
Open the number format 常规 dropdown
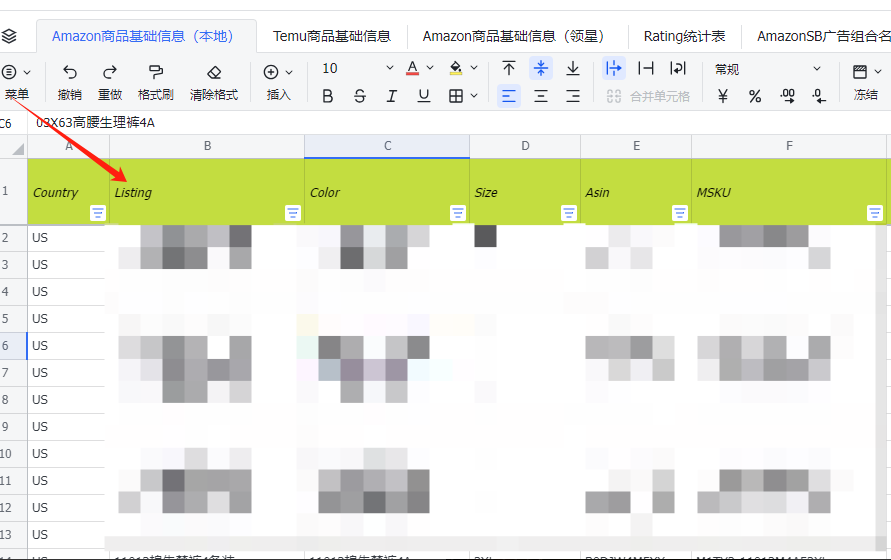pyautogui.click(x=817, y=69)
